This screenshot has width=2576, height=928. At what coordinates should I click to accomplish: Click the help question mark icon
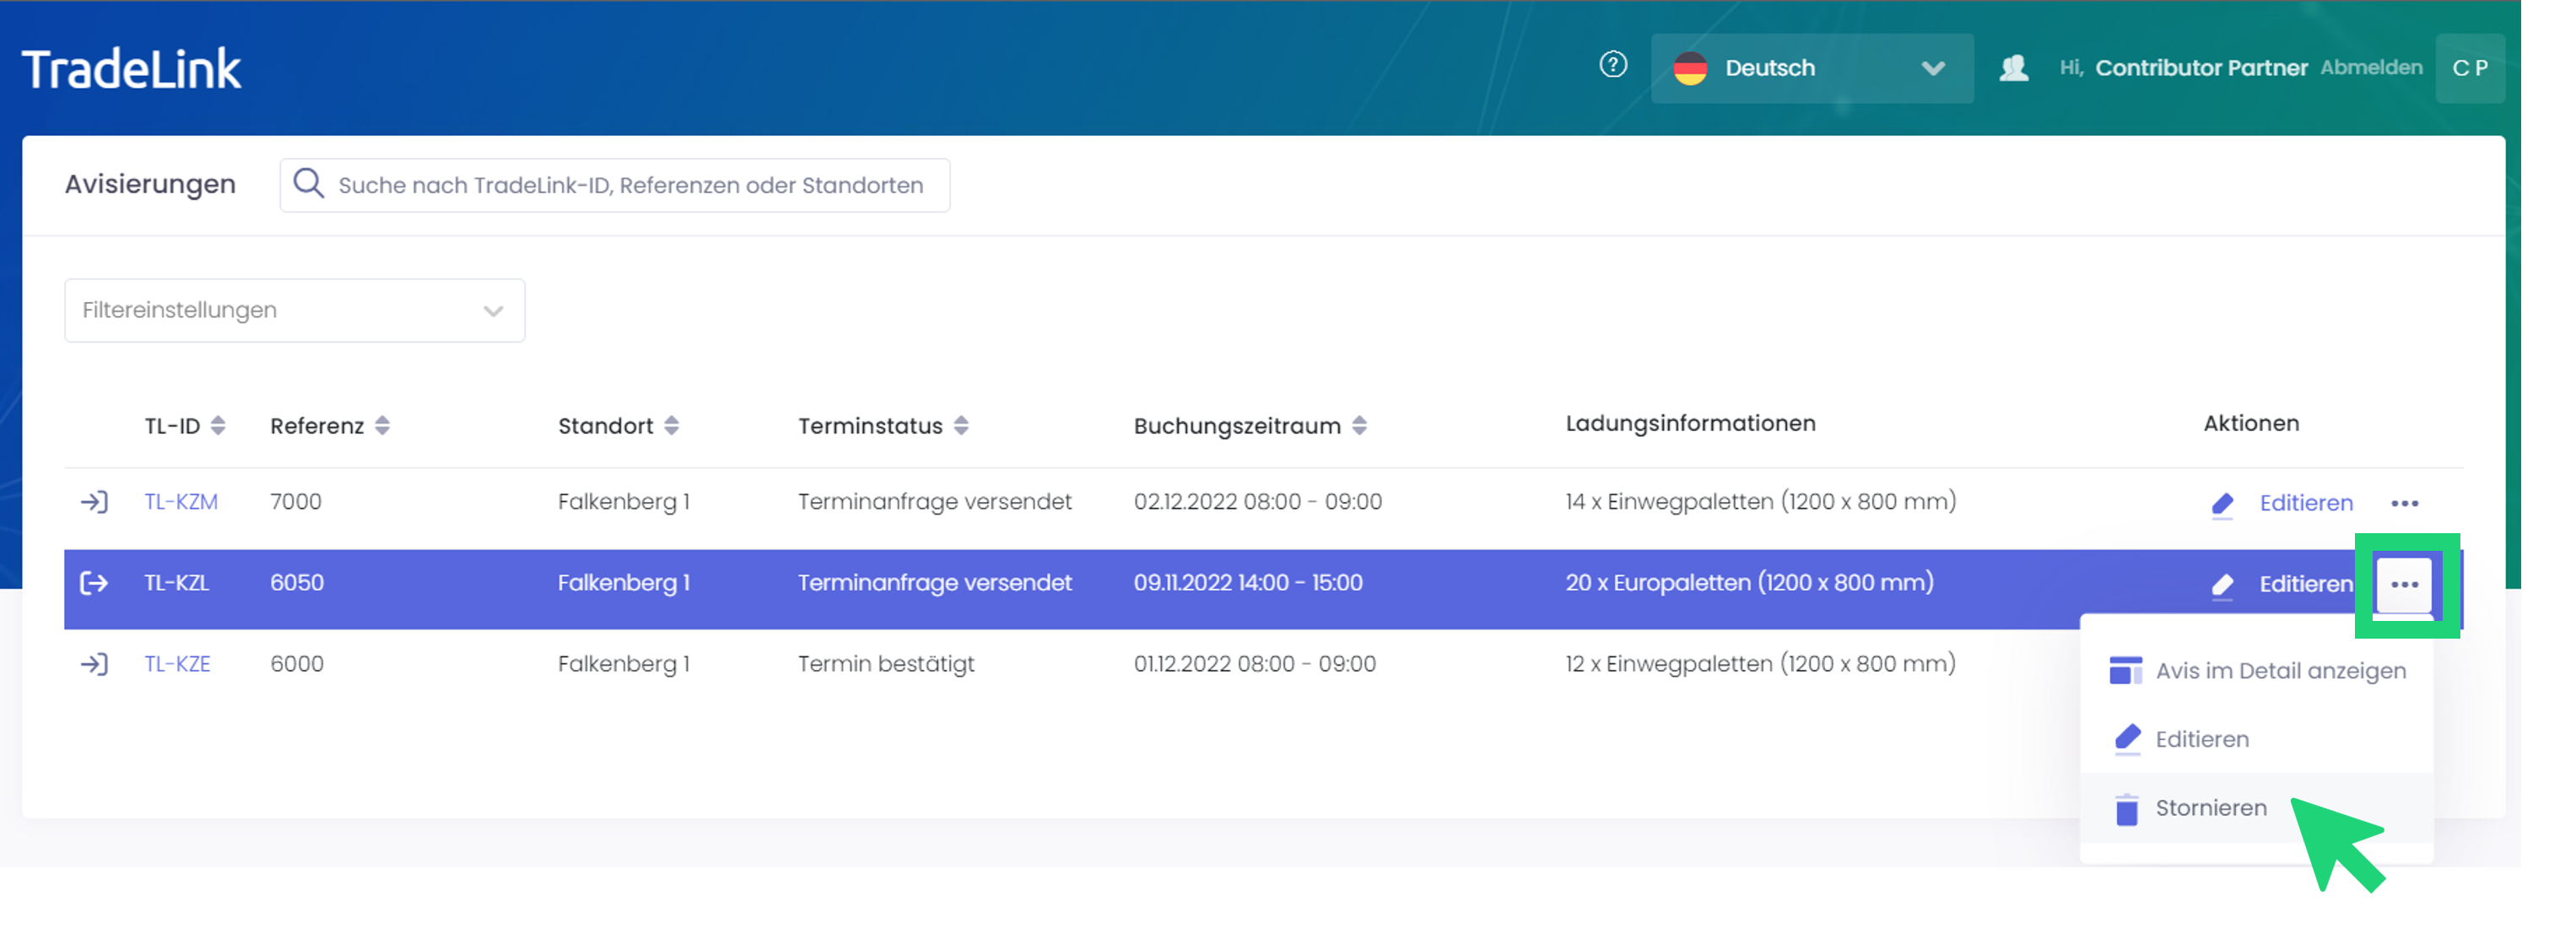tap(1612, 66)
